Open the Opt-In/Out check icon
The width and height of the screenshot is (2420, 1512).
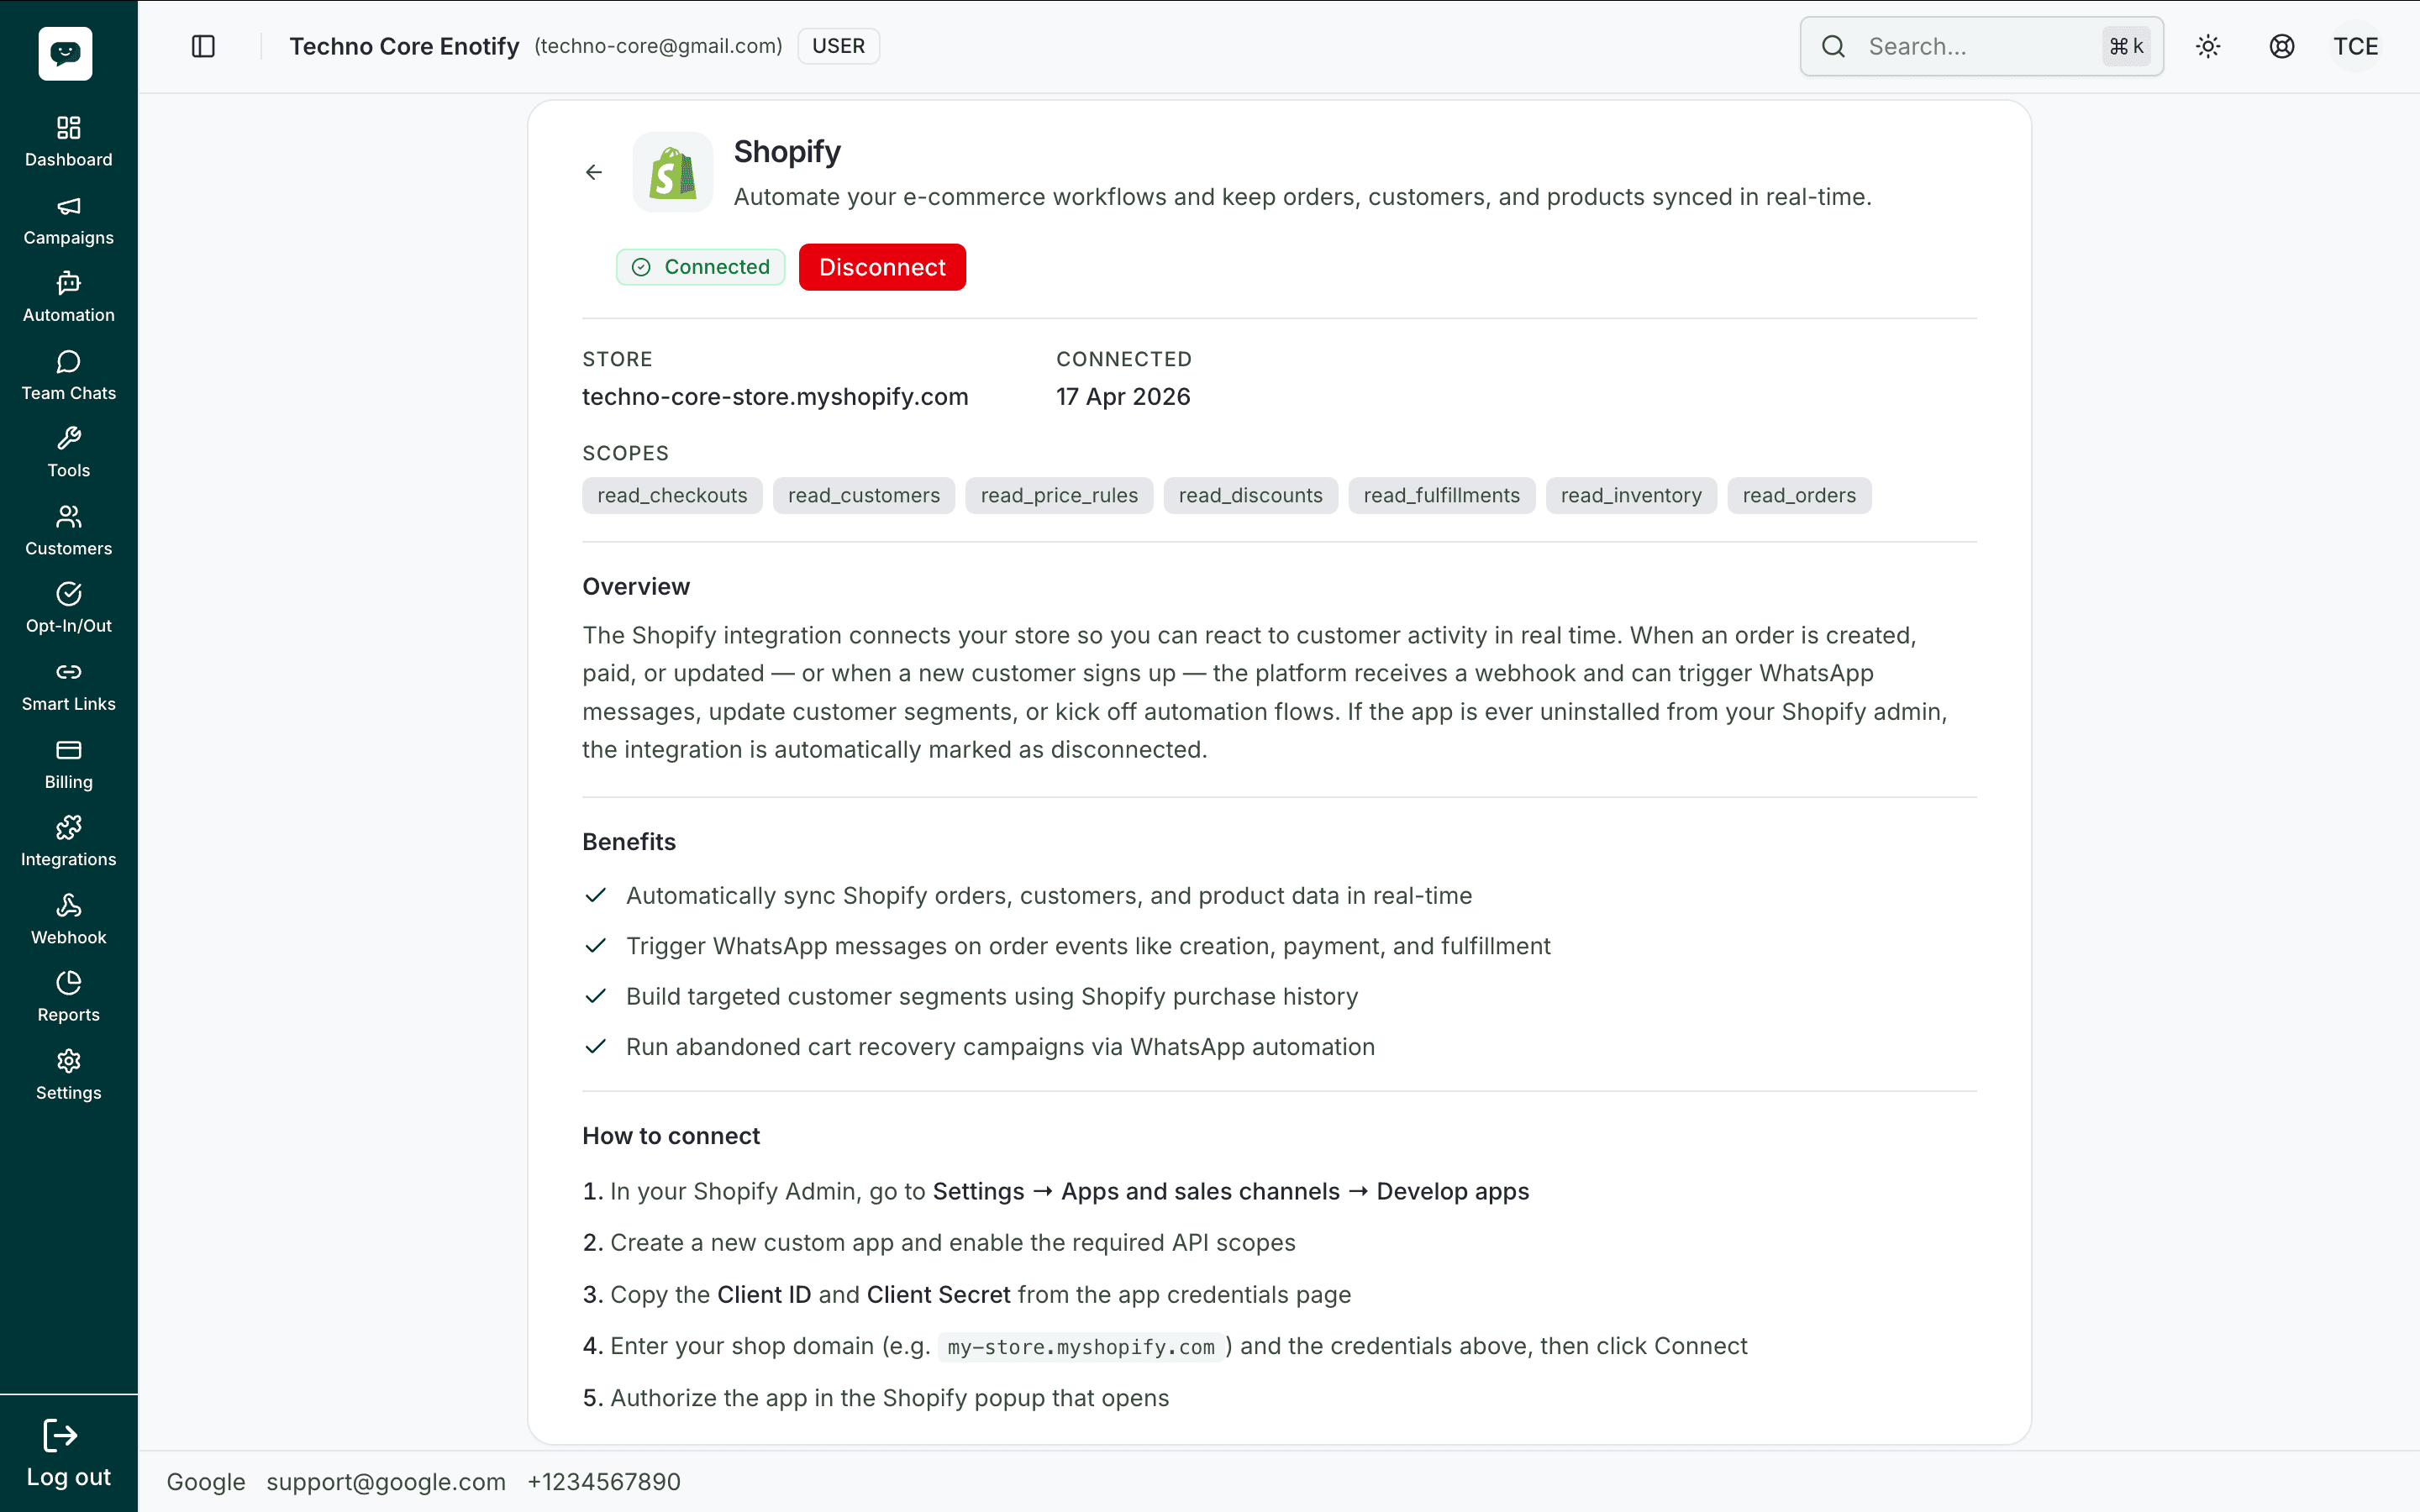click(x=68, y=594)
